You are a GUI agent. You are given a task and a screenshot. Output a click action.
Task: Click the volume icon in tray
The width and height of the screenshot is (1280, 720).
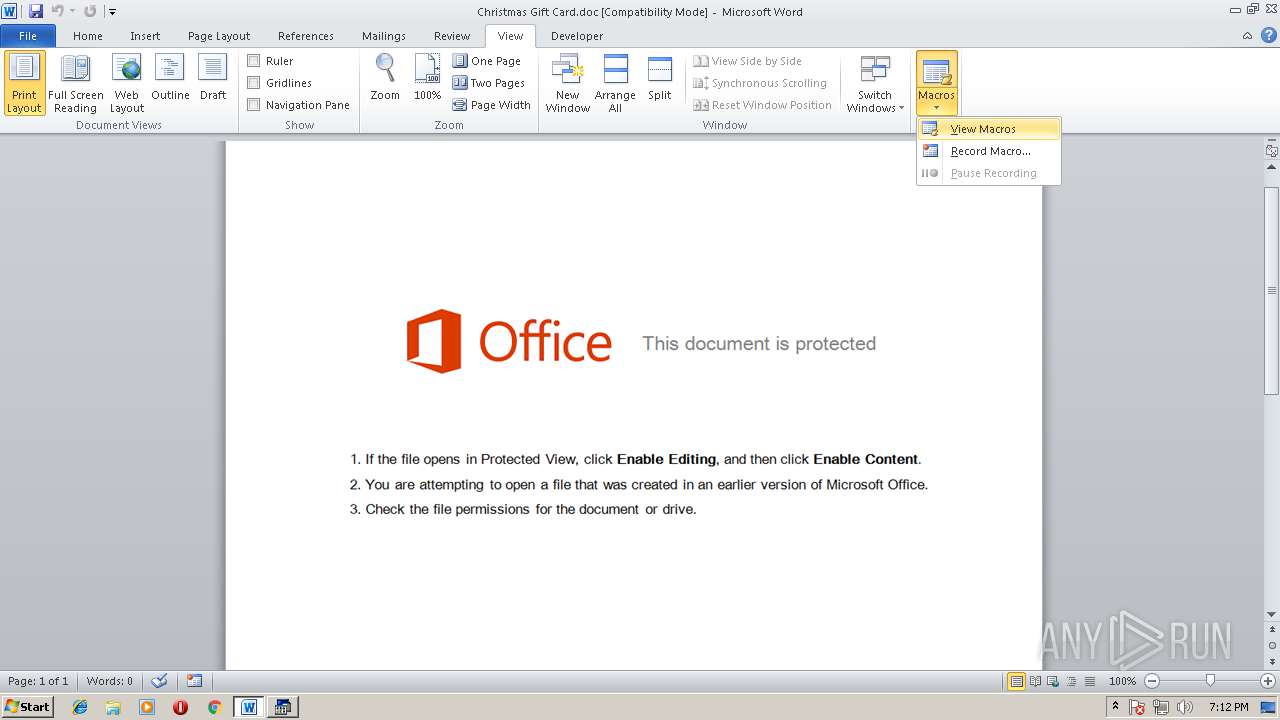[x=1184, y=707]
